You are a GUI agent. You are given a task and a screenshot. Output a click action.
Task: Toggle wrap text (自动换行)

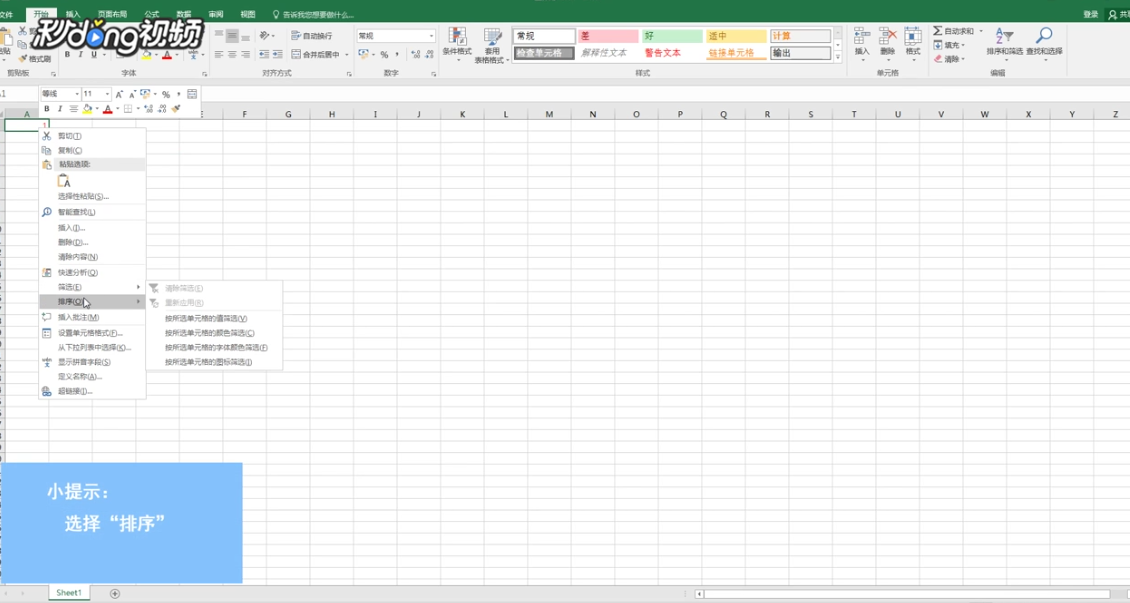[312, 36]
